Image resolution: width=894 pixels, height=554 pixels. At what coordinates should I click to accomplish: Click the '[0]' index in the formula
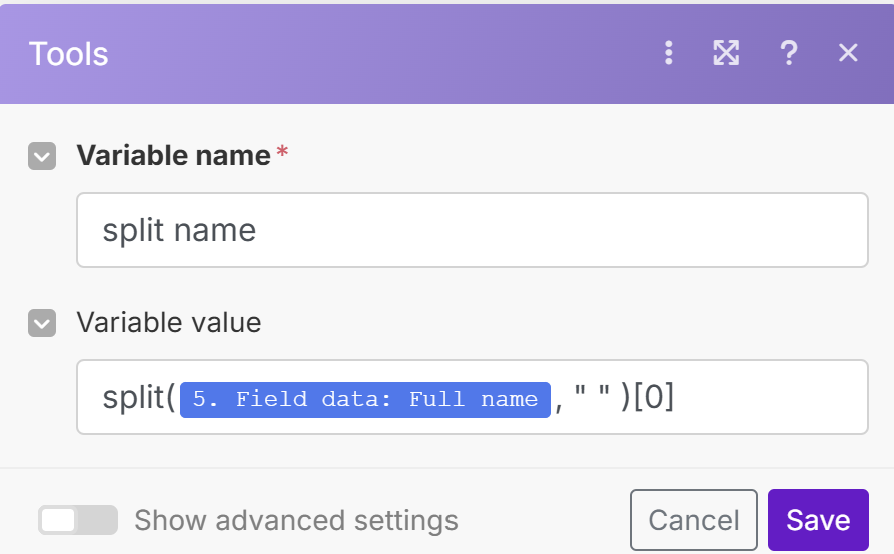(654, 398)
